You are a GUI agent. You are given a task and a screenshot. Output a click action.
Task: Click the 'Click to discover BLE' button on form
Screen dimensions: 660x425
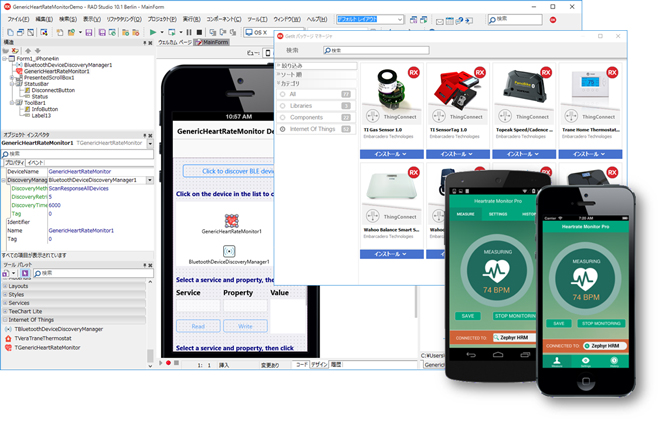(x=229, y=171)
